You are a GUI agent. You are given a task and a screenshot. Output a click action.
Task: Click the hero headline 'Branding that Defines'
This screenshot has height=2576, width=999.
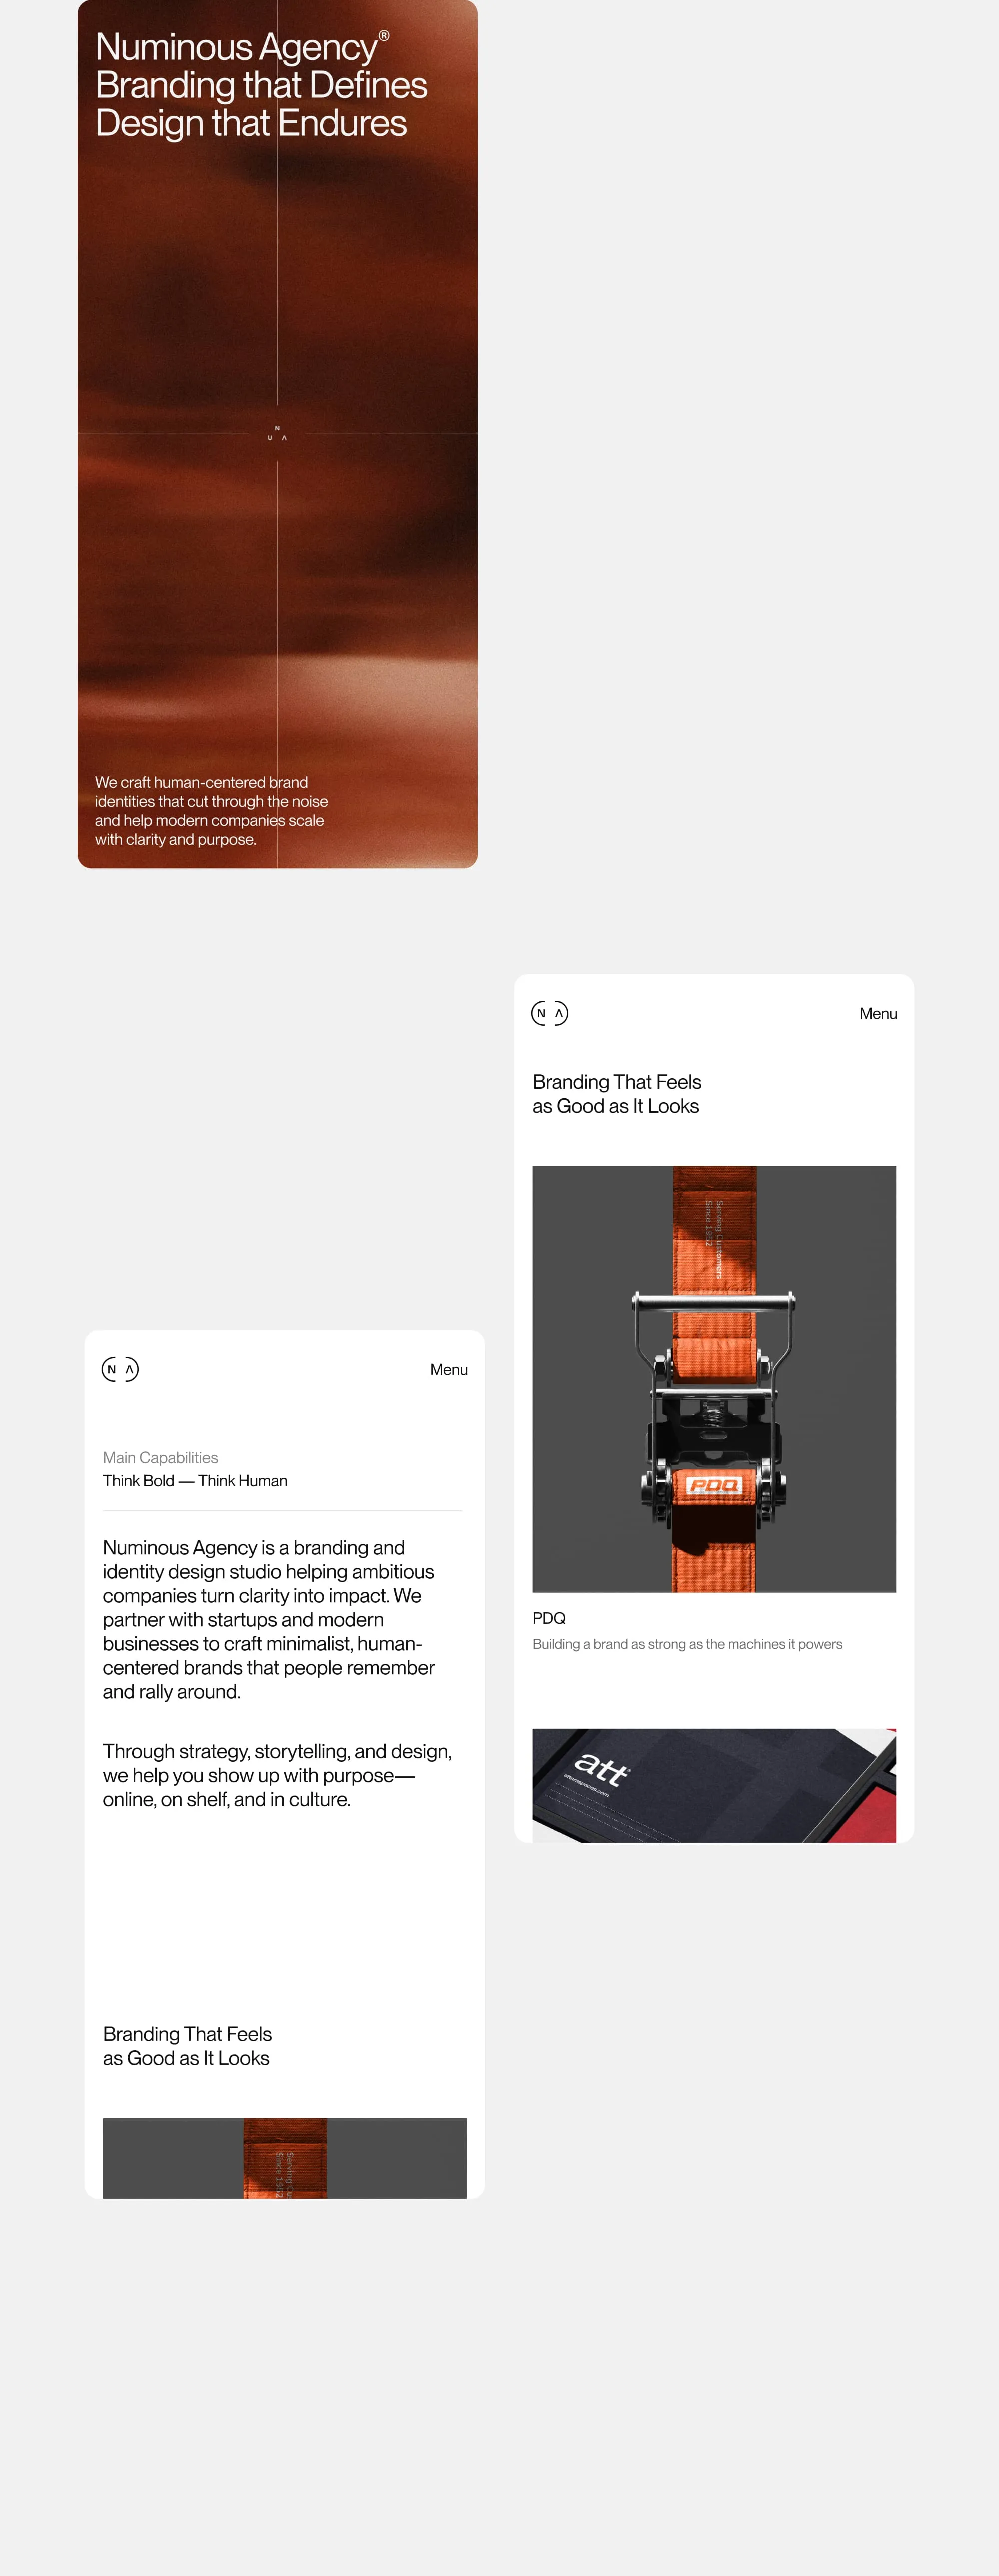[x=261, y=85]
